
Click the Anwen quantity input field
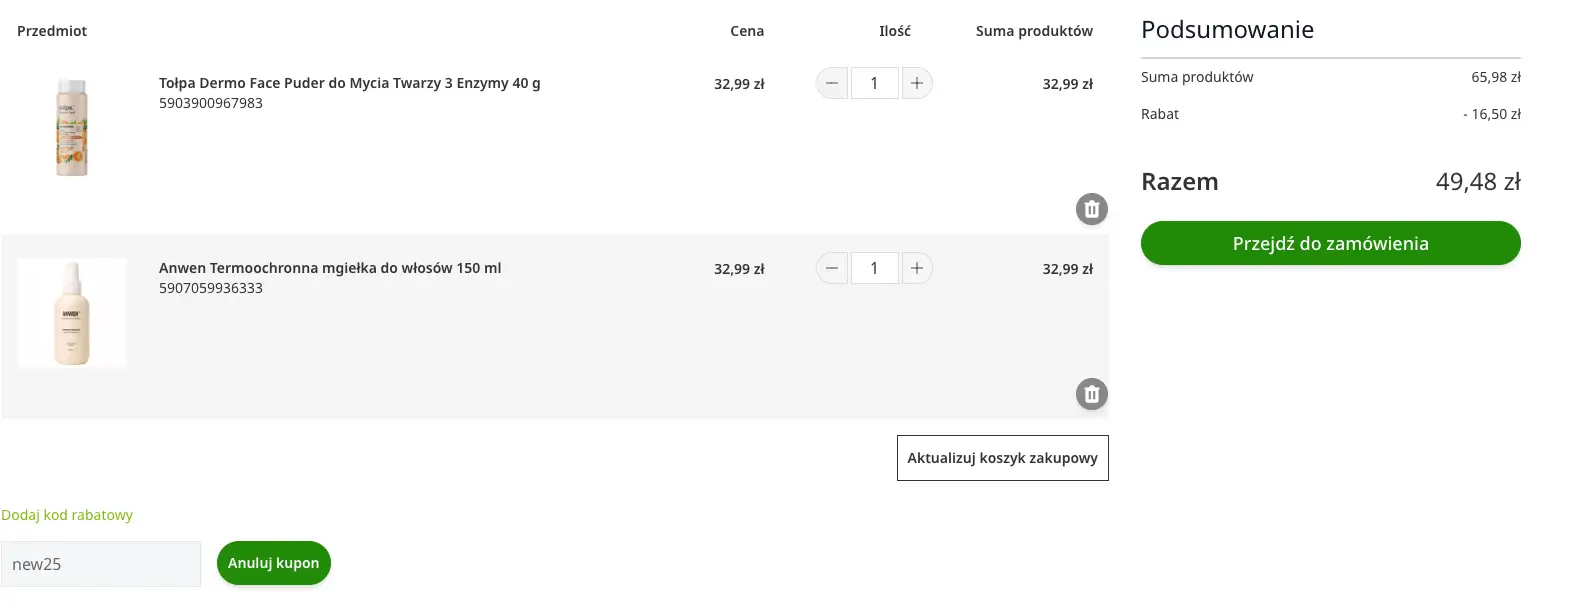(874, 268)
